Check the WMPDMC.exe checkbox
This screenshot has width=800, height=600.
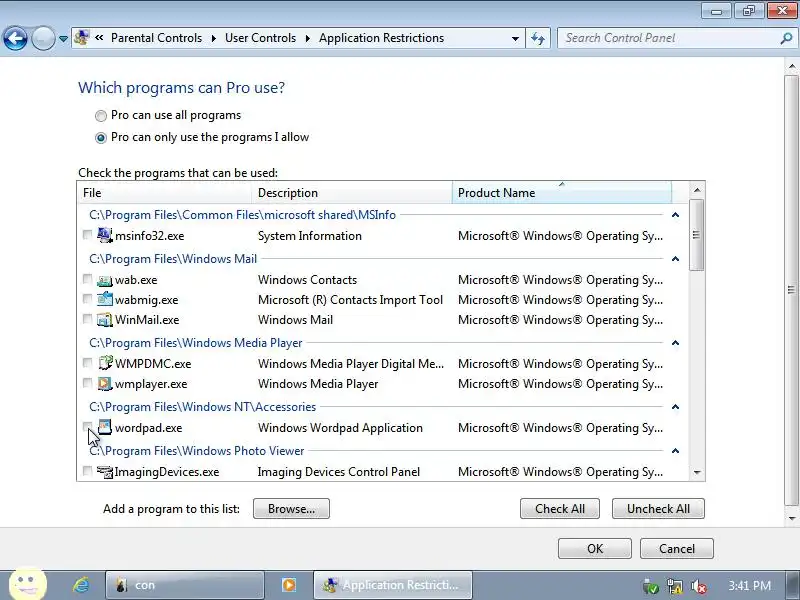click(x=87, y=363)
